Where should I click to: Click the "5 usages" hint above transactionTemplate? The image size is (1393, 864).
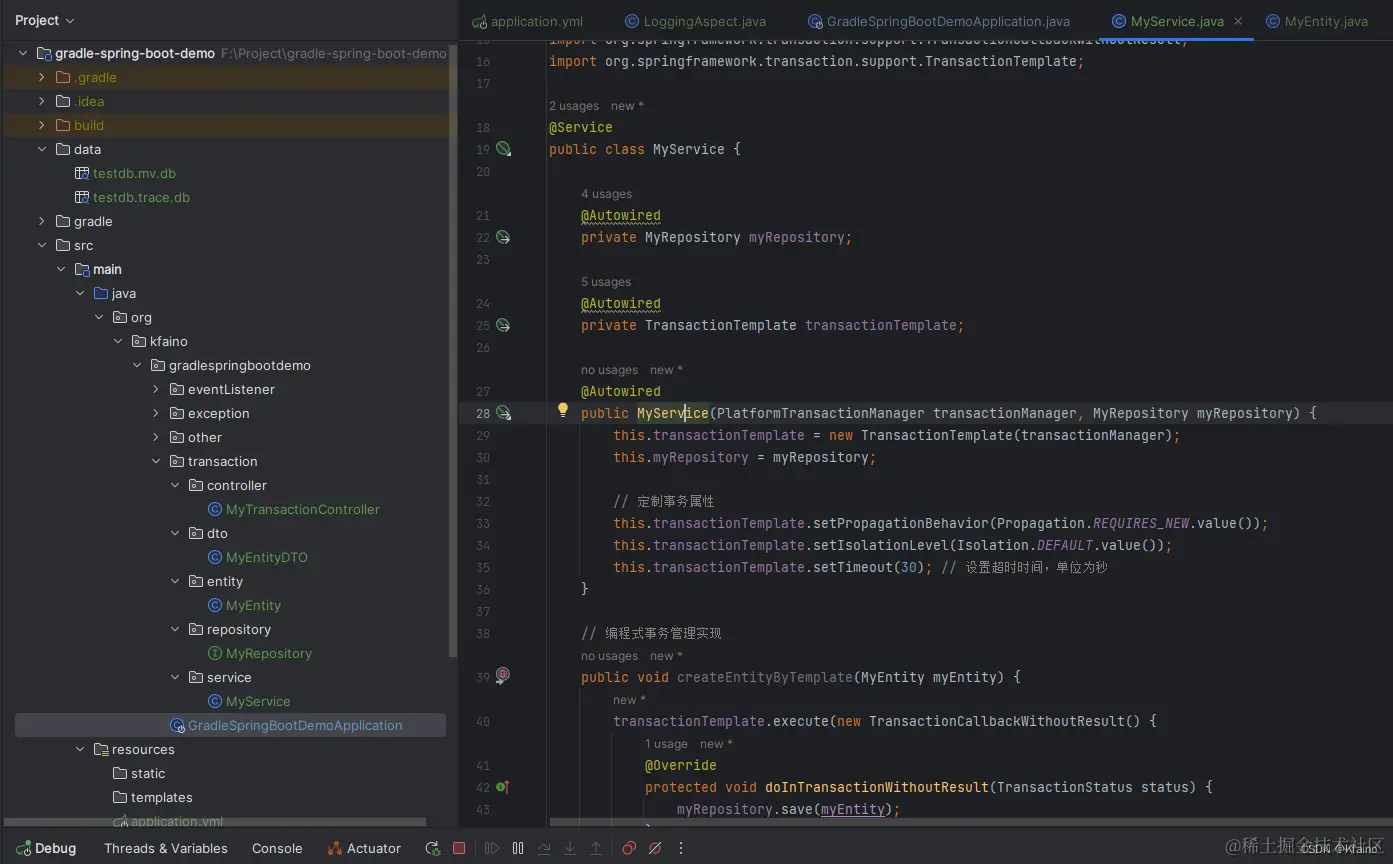(606, 282)
